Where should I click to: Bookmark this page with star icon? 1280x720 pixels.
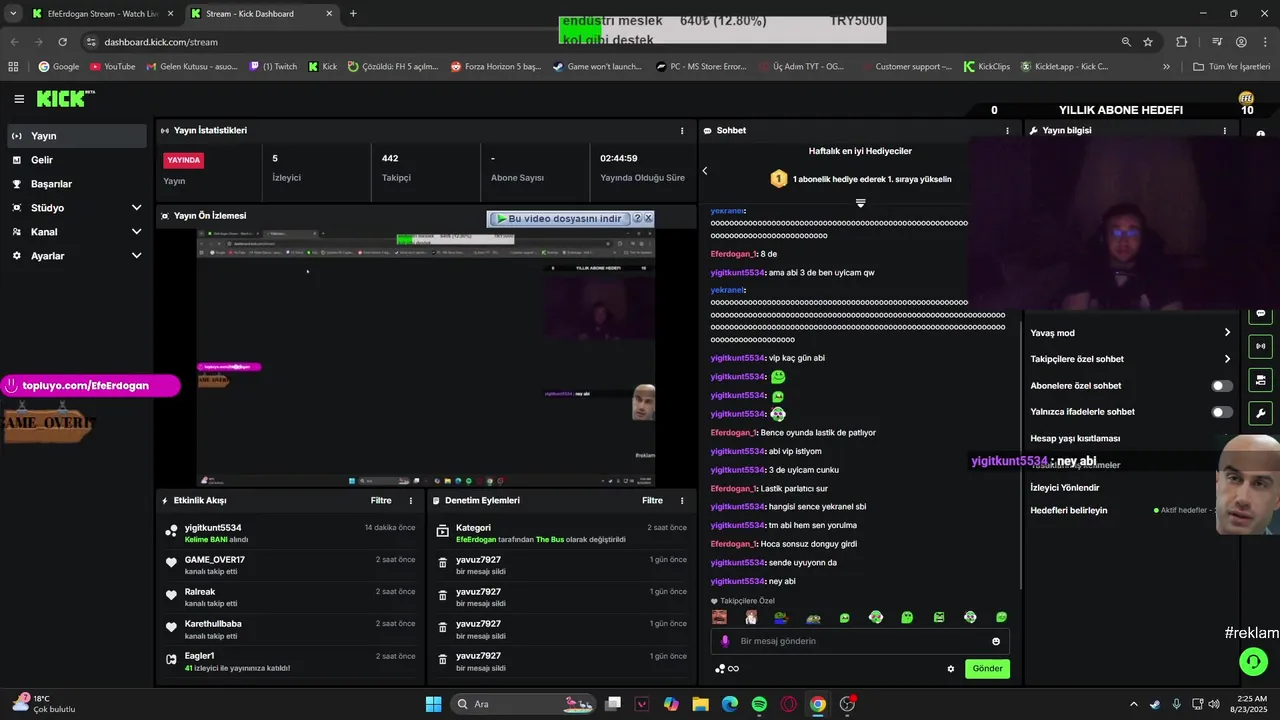(1148, 42)
